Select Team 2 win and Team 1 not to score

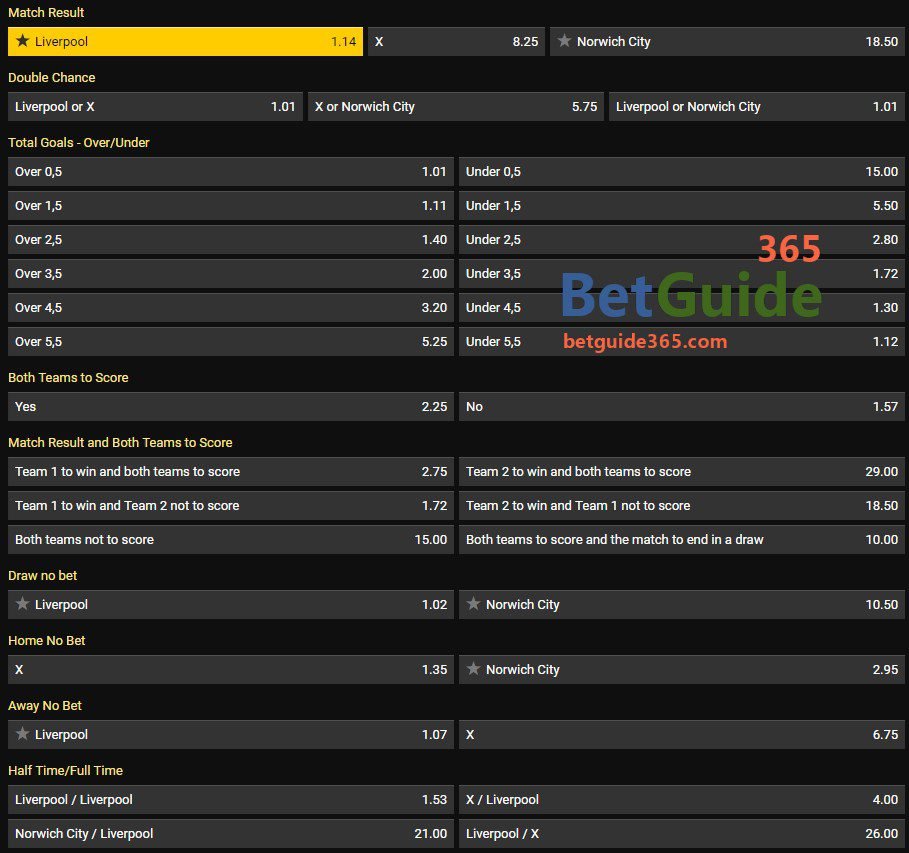pos(682,506)
